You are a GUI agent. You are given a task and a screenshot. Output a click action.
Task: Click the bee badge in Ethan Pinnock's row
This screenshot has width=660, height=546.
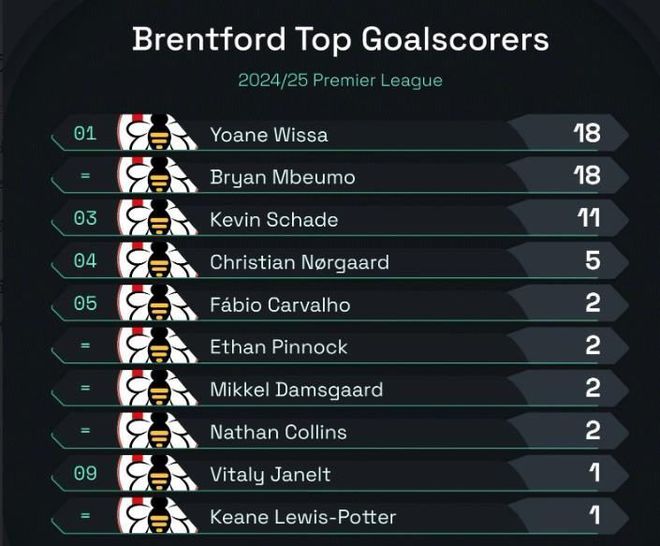[157, 347]
